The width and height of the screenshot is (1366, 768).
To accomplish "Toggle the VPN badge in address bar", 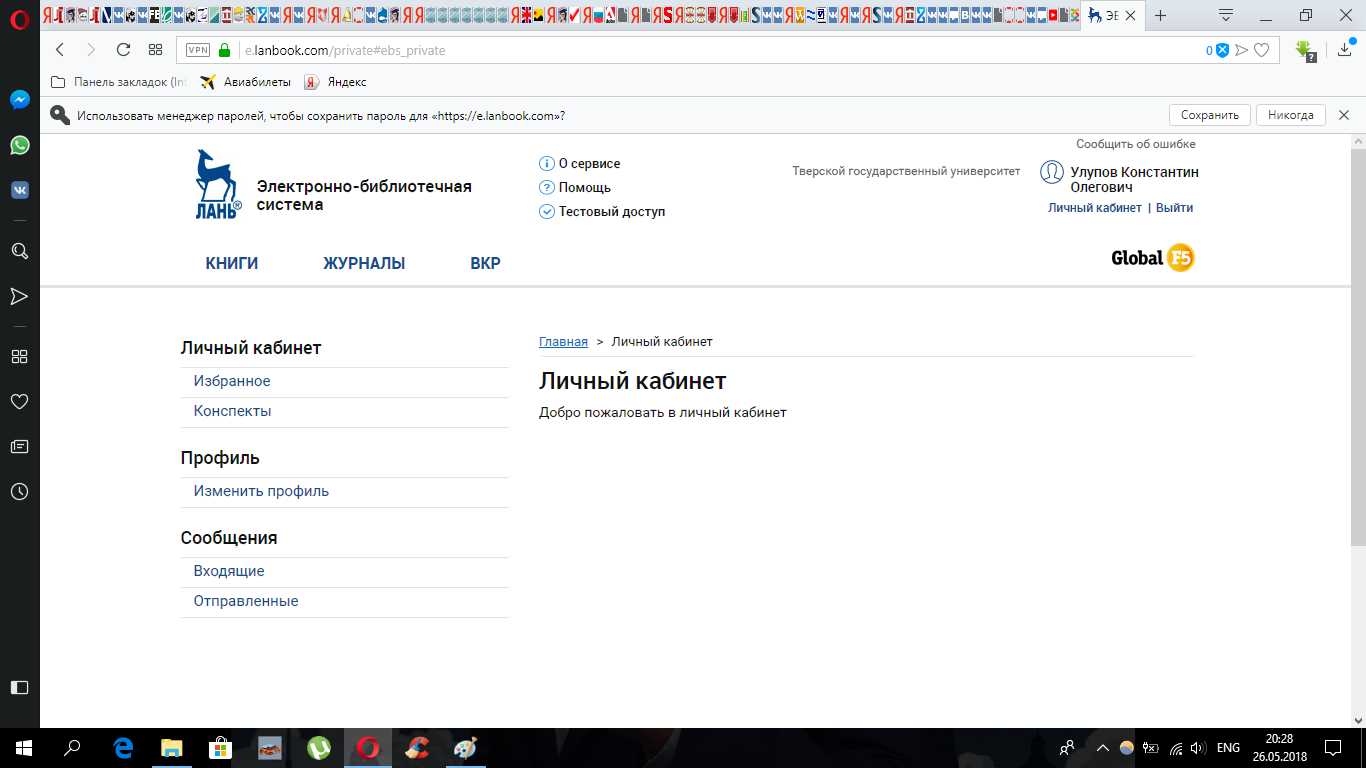I will [198, 50].
